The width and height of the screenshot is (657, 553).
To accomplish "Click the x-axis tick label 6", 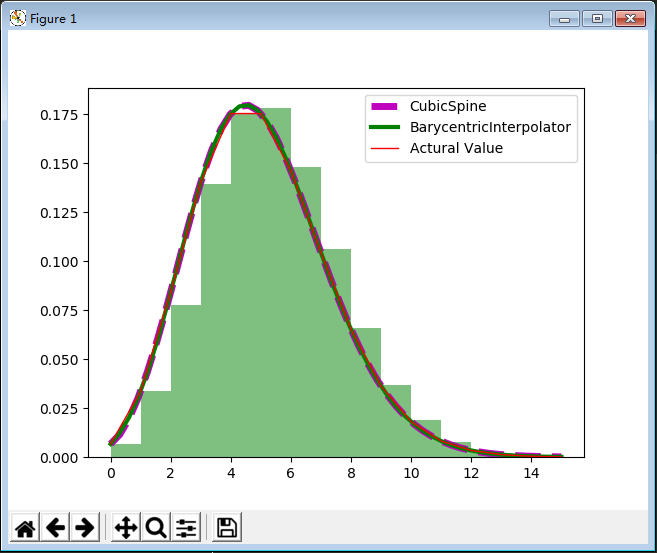I will 290,473.
